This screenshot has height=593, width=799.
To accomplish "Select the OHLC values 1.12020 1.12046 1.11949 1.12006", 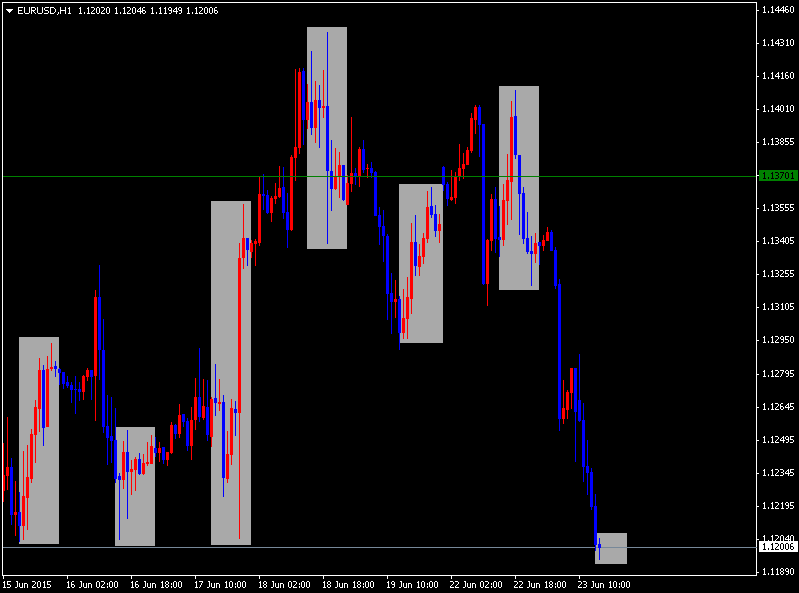I will 148,11.
